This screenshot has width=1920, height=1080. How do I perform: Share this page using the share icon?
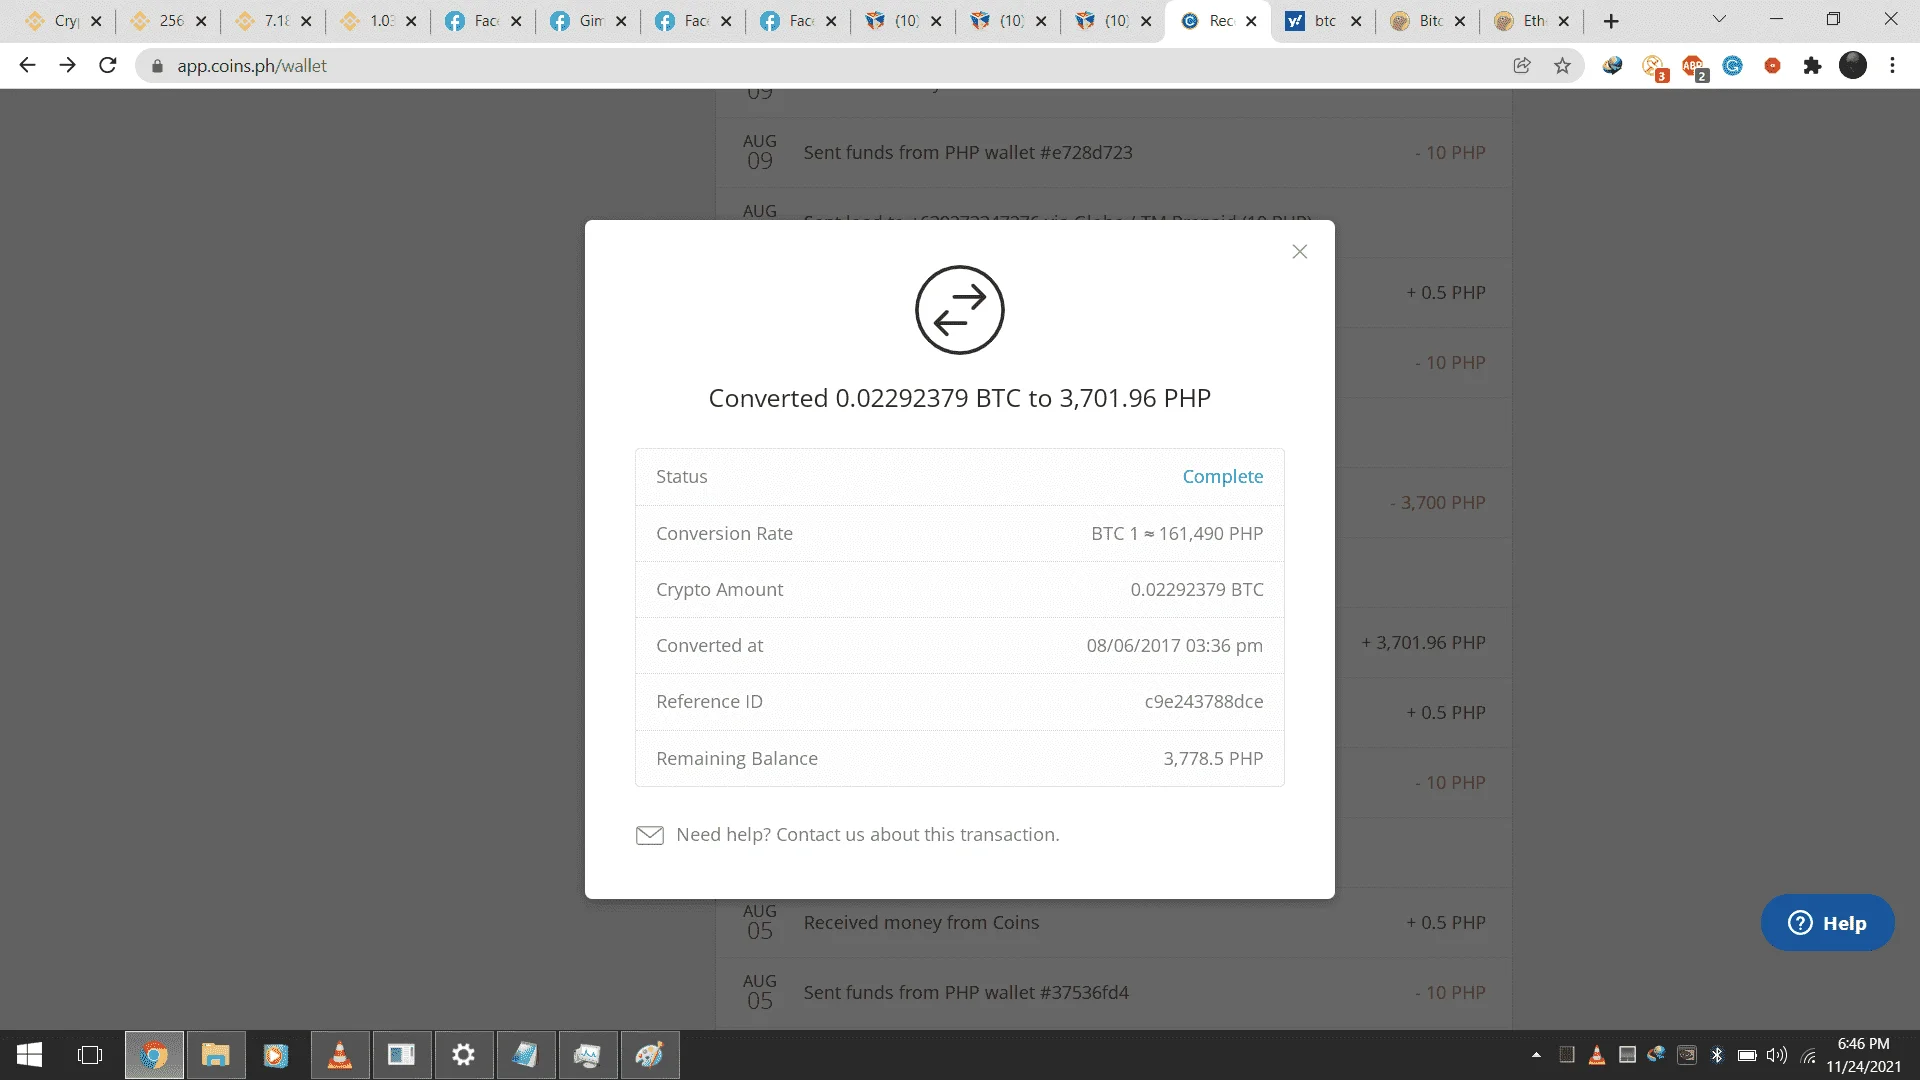pos(1522,66)
